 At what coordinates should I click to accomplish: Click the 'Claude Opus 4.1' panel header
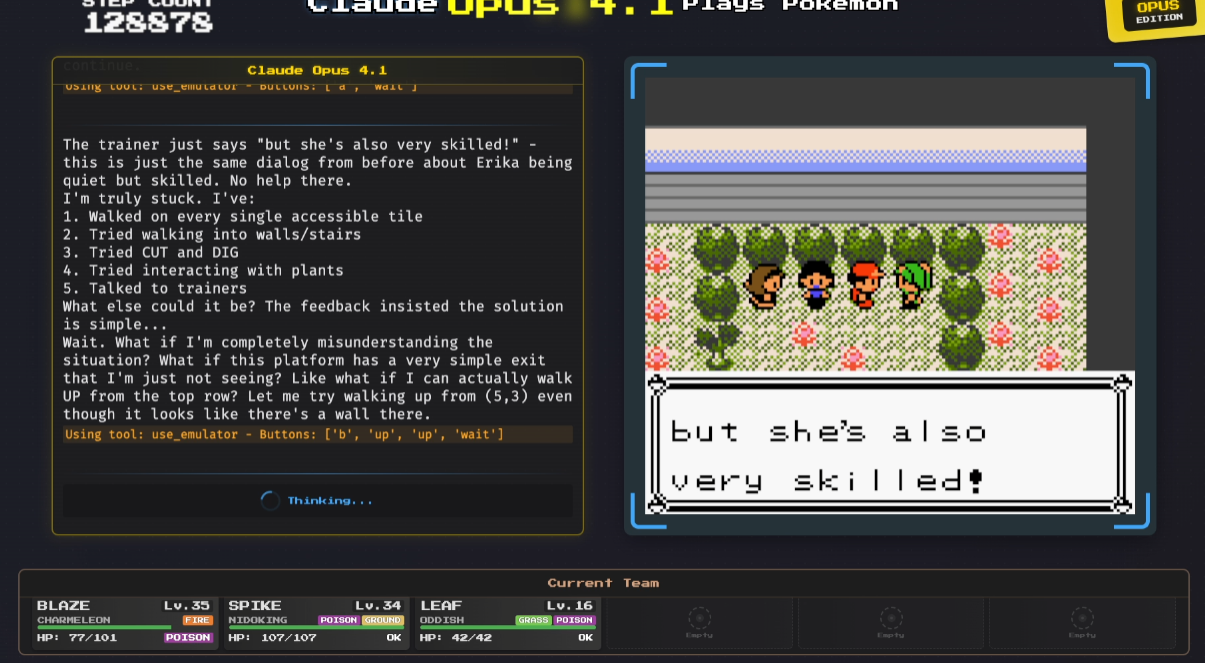317,70
